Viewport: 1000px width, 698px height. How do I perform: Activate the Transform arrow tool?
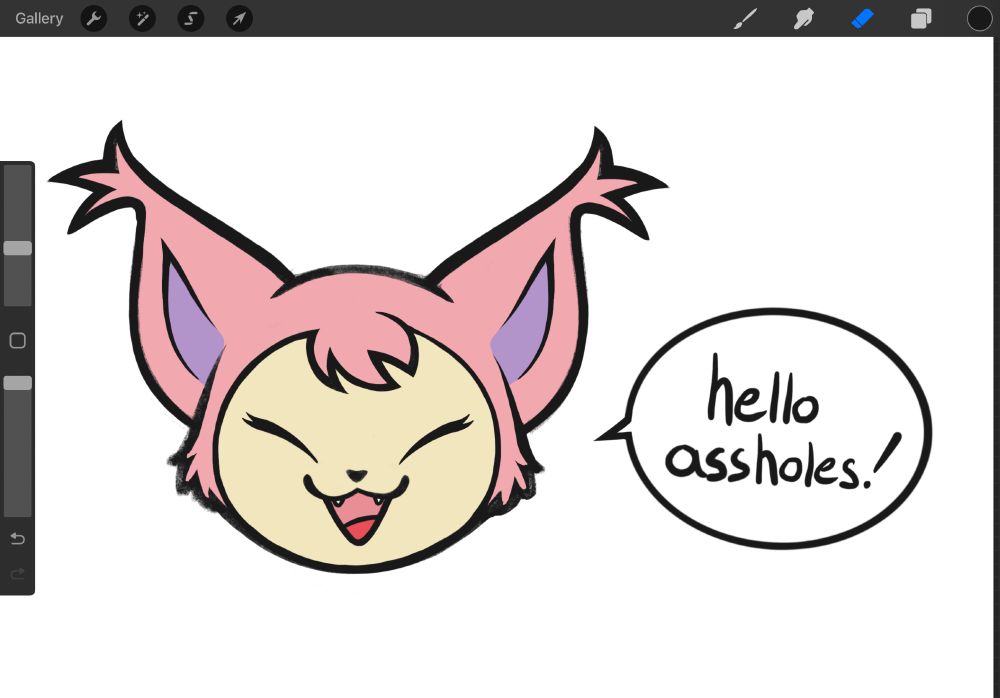point(239,19)
